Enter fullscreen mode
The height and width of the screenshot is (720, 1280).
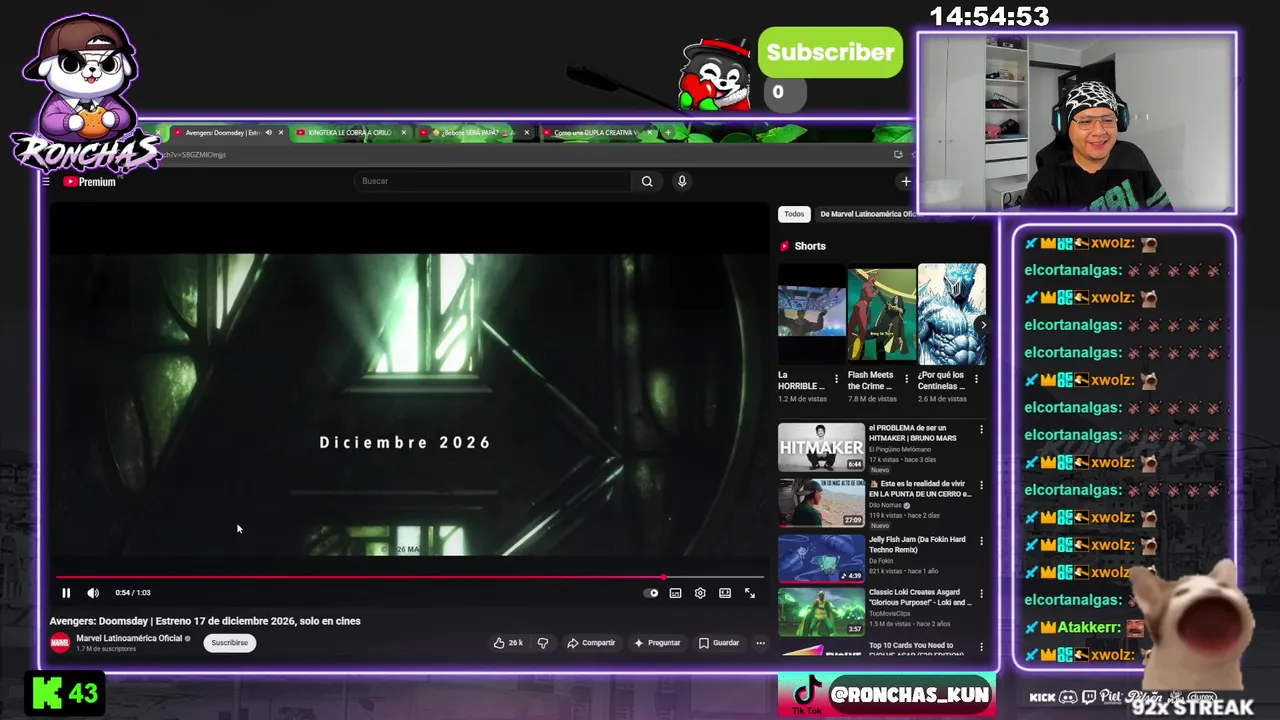750,593
